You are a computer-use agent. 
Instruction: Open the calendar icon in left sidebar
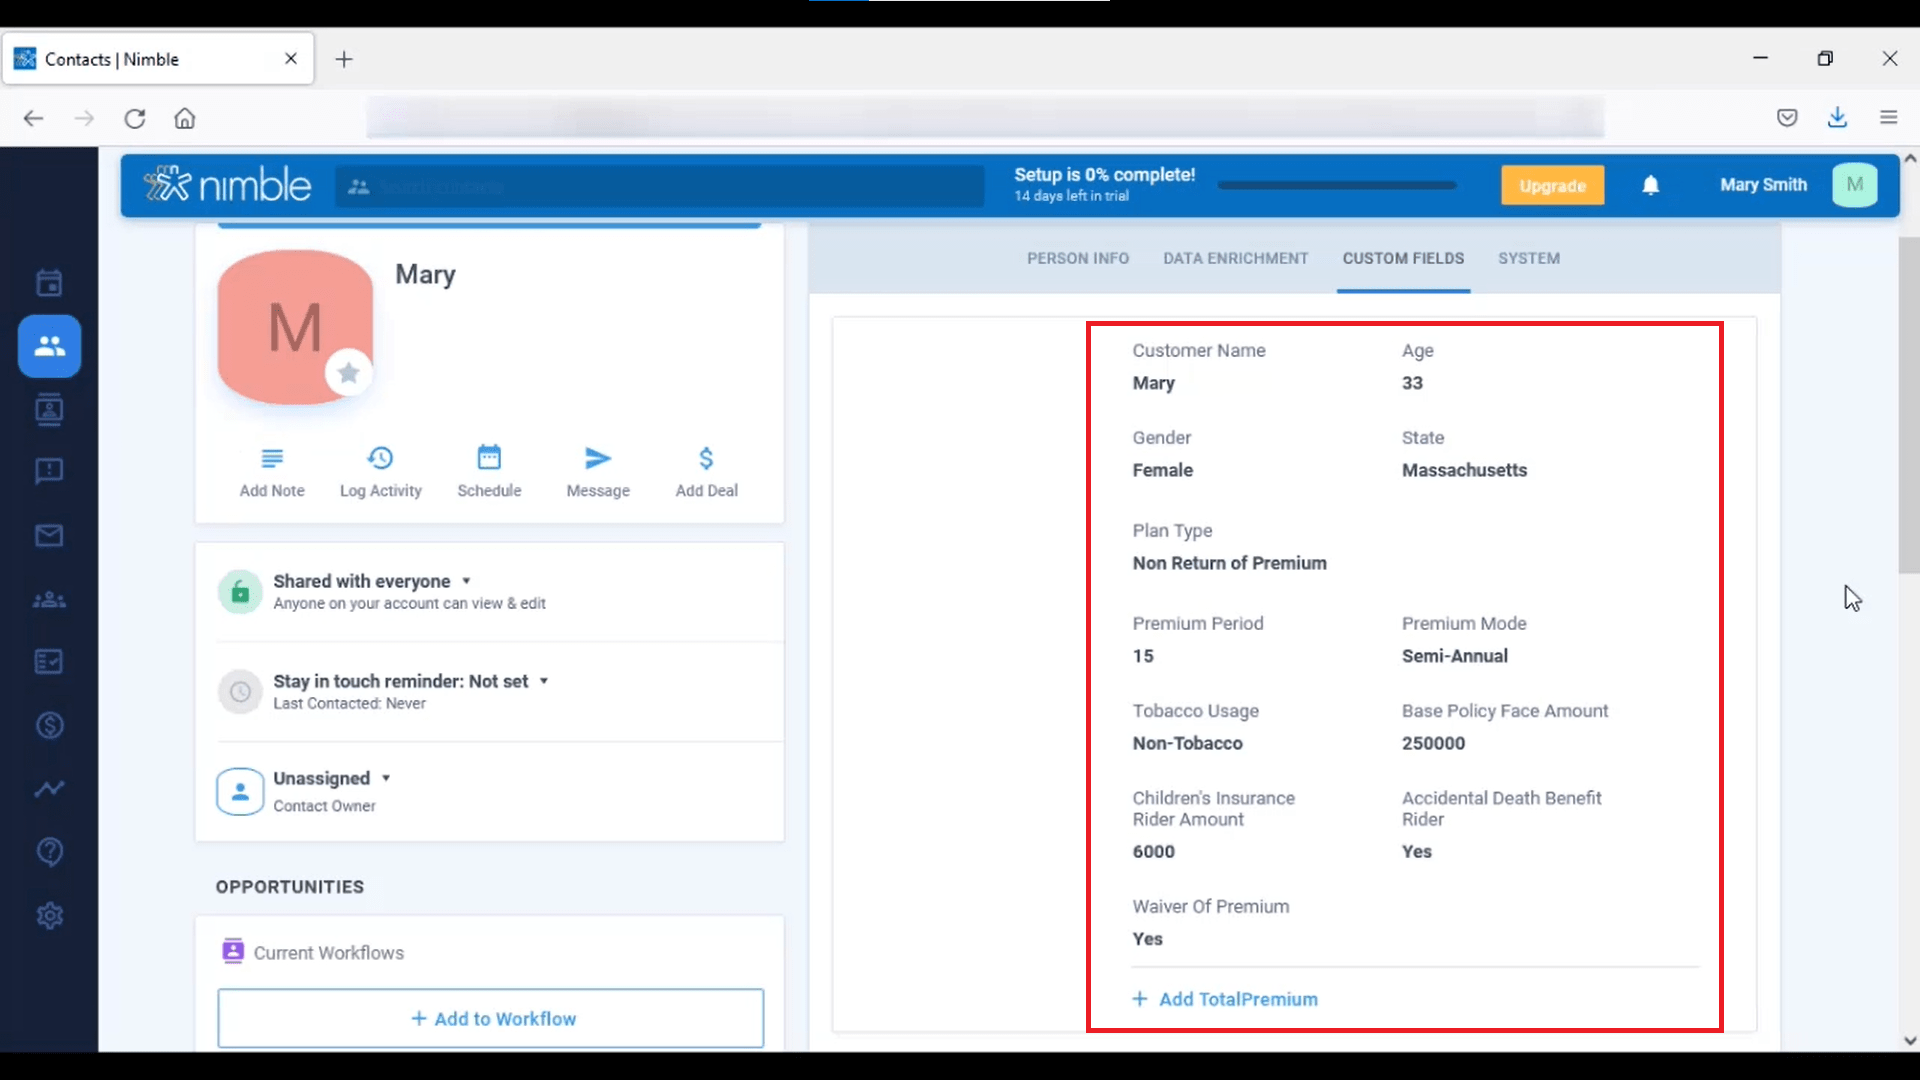pos(49,283)
